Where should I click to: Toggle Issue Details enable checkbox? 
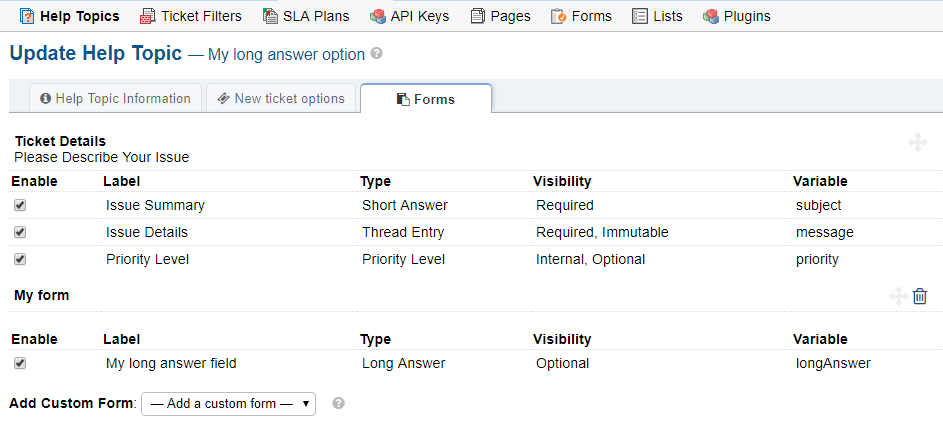(20, 232)
